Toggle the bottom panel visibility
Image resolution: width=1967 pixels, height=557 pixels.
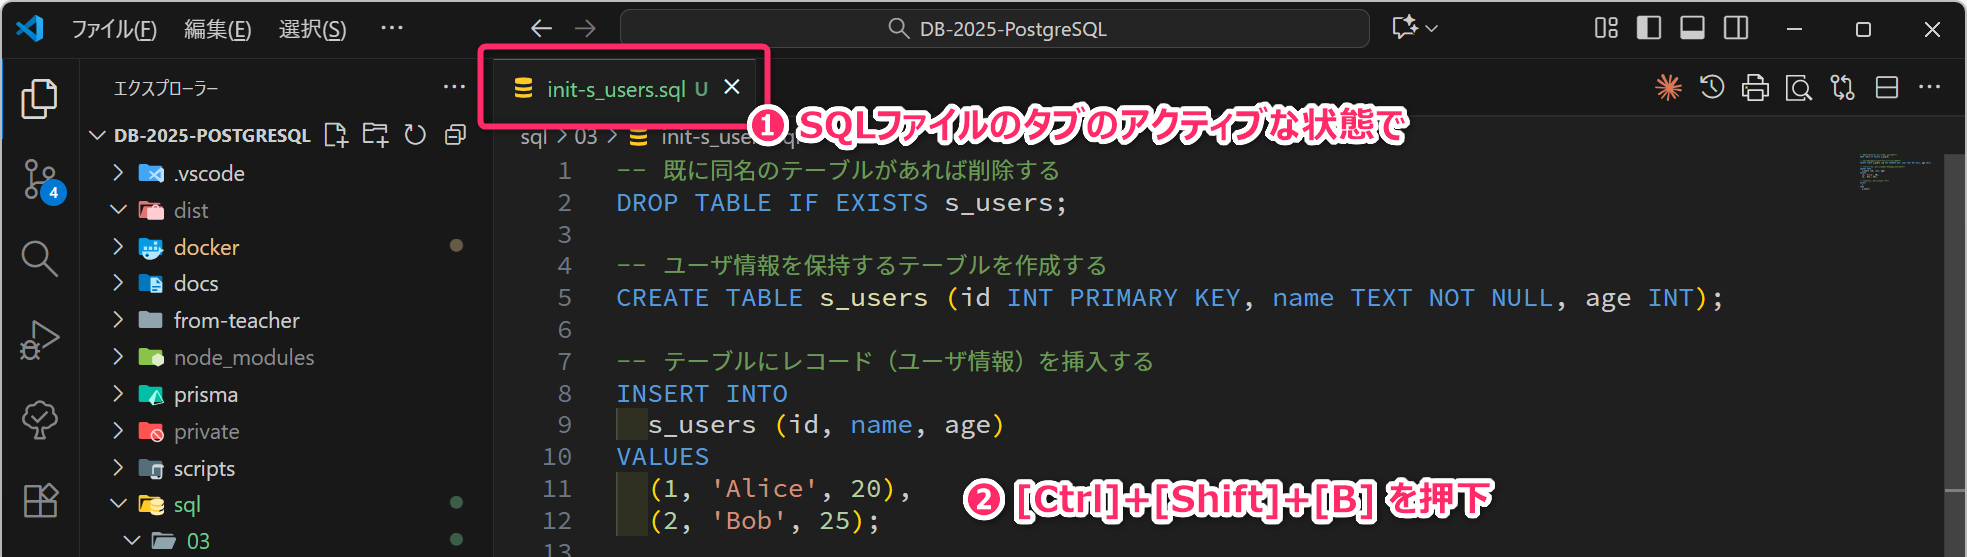tap(1692, 29)
